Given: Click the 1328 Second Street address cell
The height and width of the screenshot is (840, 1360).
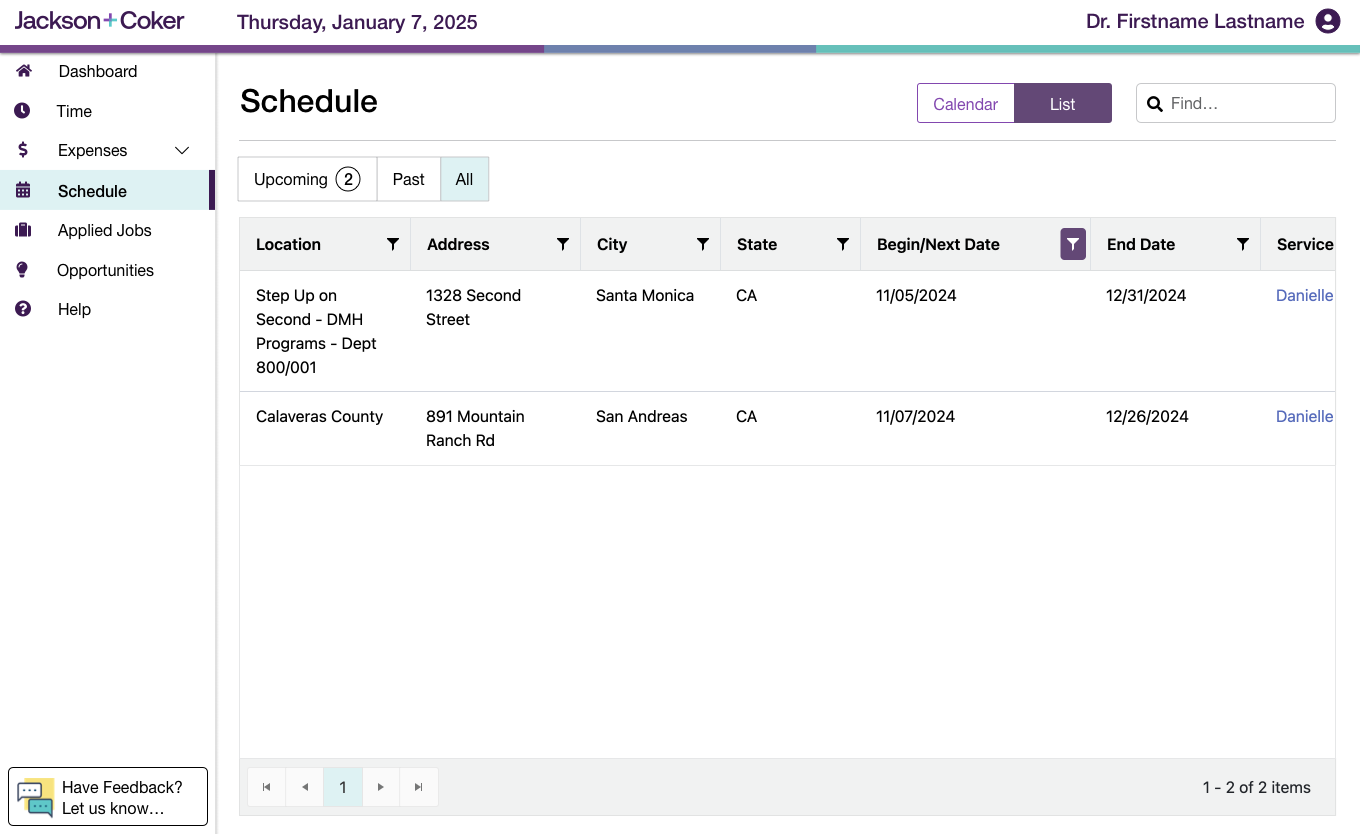Looking at the screenshot, I should (x=495, y=331).
